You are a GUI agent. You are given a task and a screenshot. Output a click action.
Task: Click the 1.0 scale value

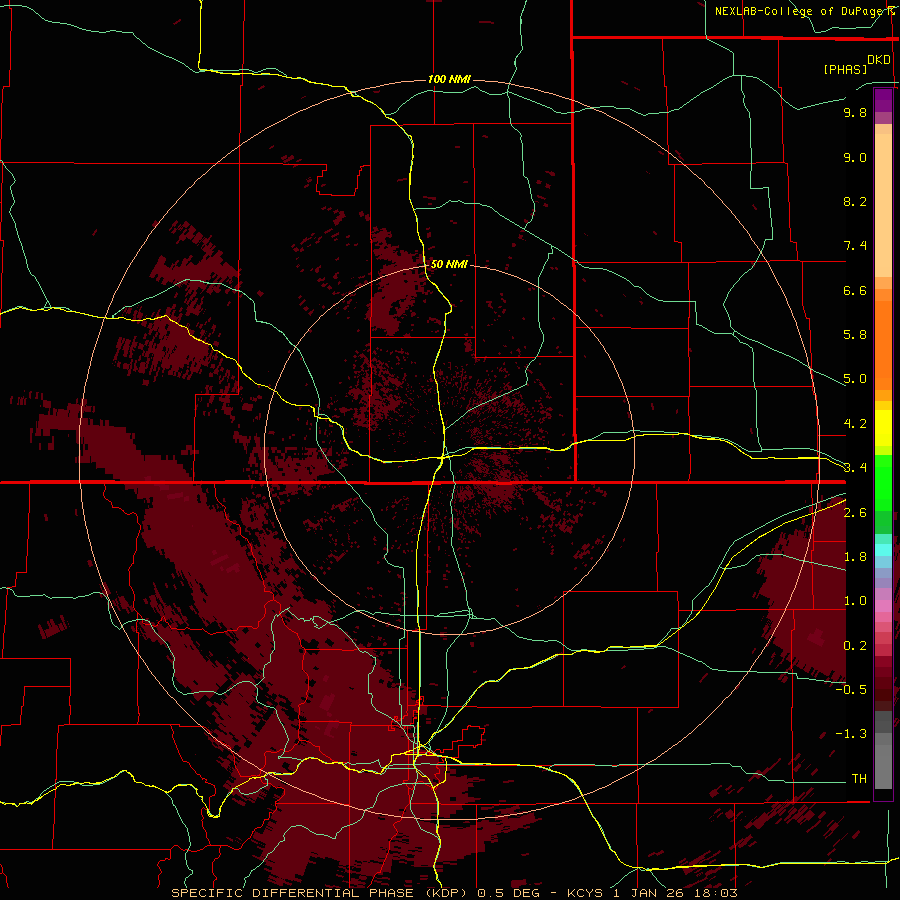855,601
